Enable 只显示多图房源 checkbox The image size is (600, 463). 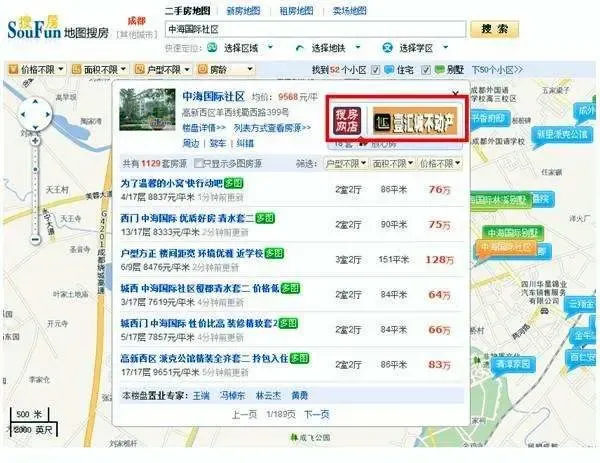click(198, 164)
